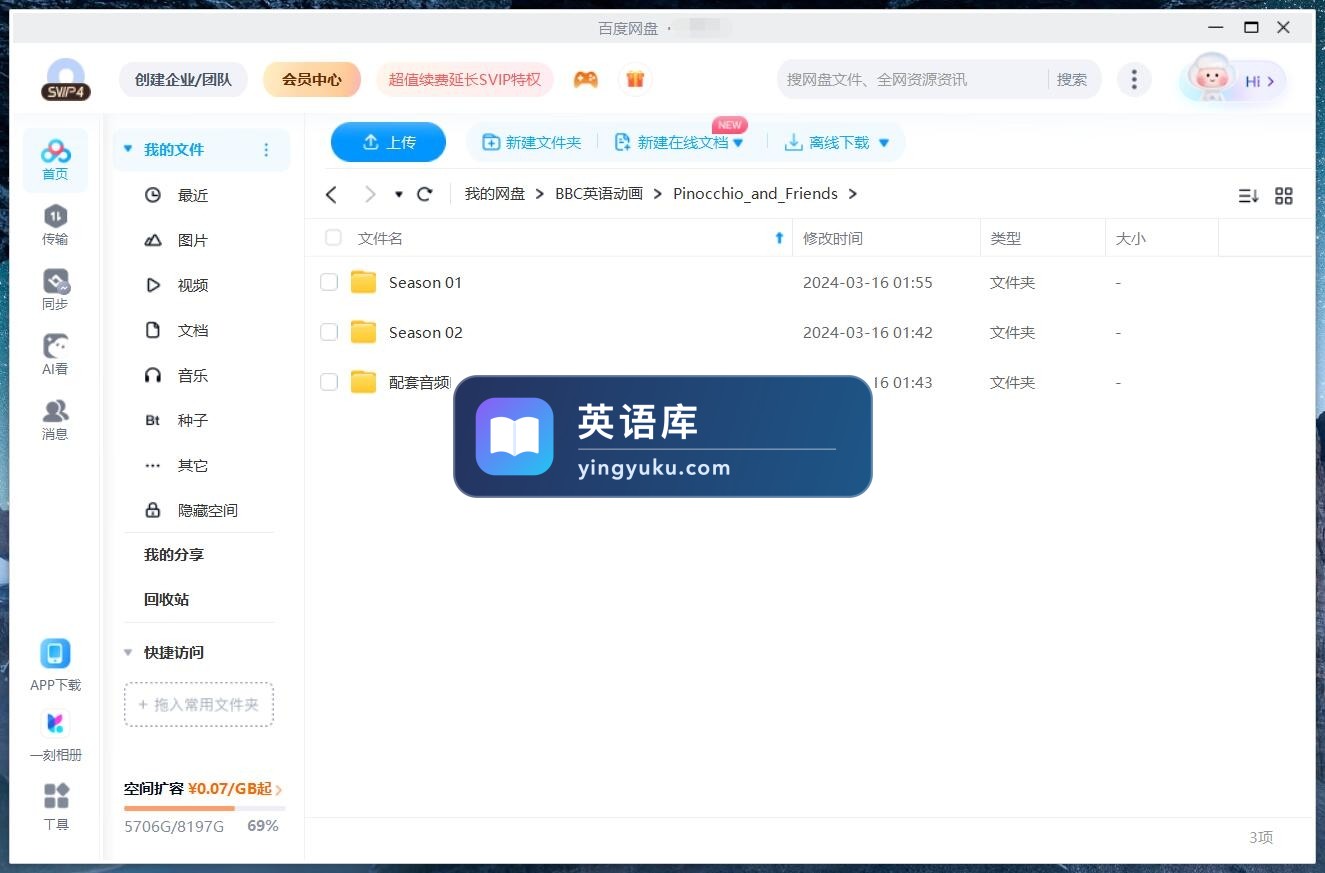Go to BBC英语动画 in breadcrumb
The width and height of the screenshot is (1325, 873).
pos(599,194)
